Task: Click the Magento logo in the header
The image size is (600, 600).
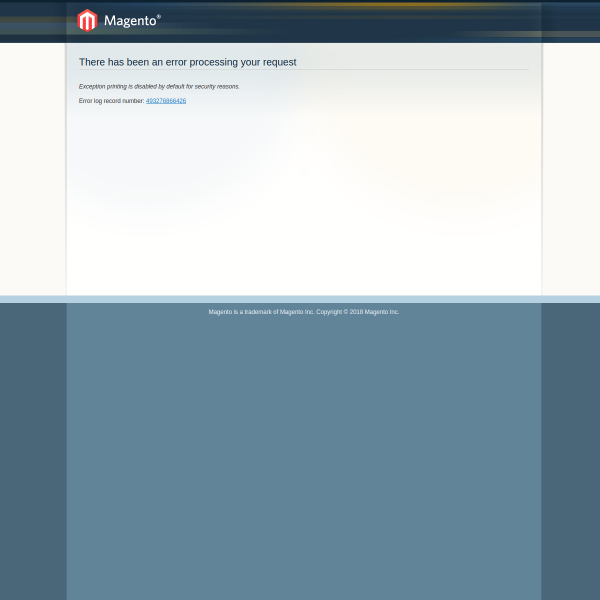Action: click(119, 21)
